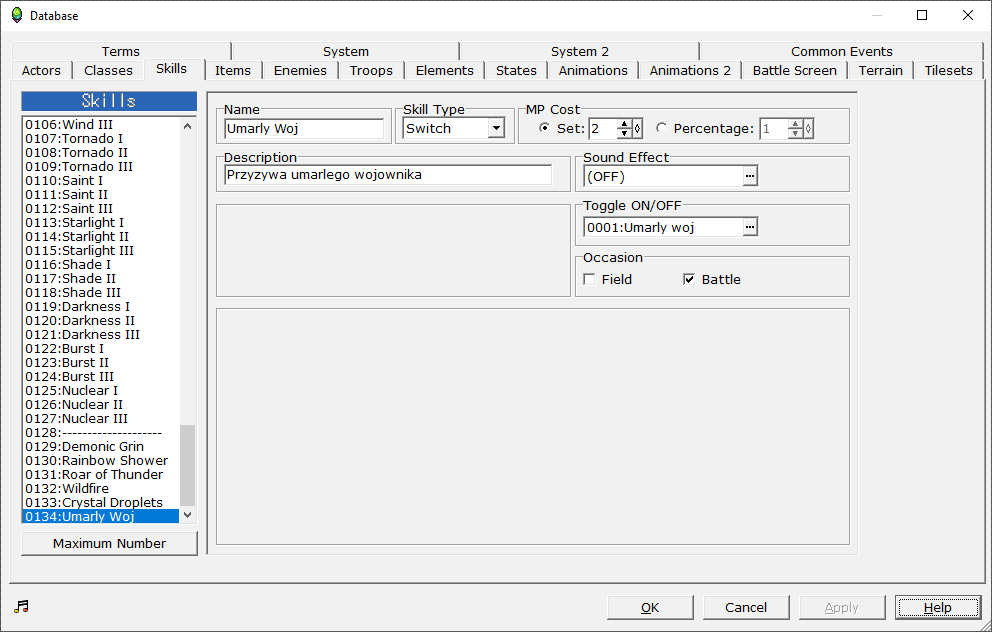Open the Elements tab

(x=444, y=70)
